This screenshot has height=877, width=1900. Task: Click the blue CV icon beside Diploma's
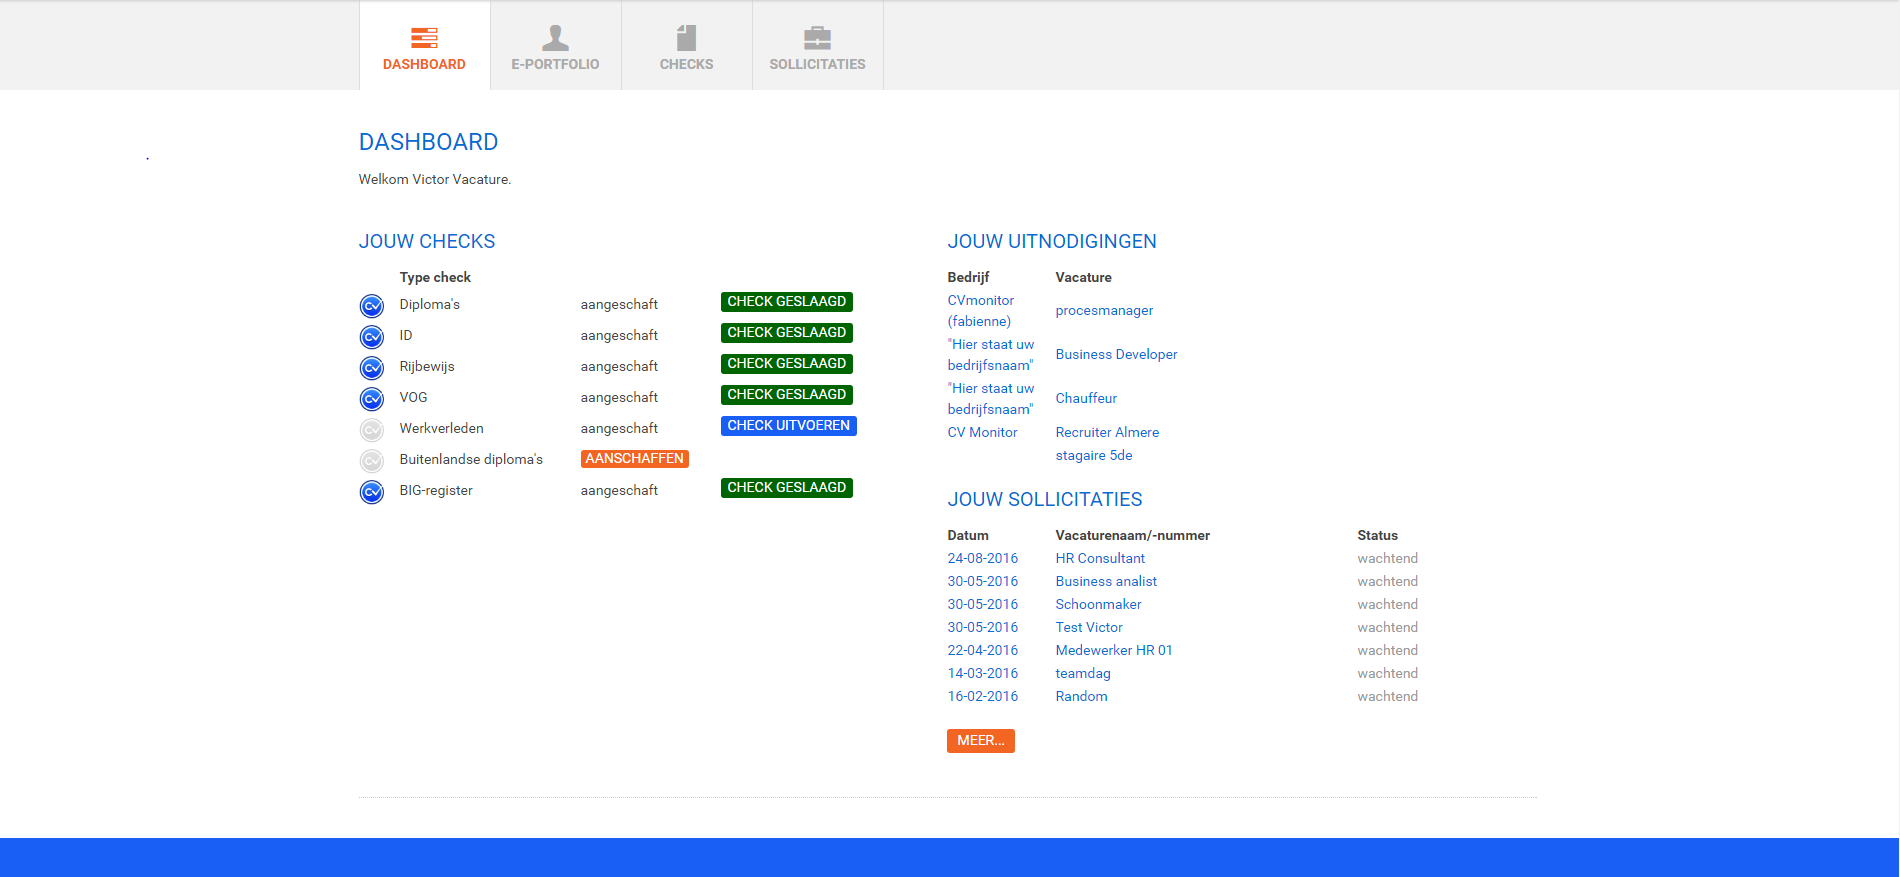click(x=372, y=306)
